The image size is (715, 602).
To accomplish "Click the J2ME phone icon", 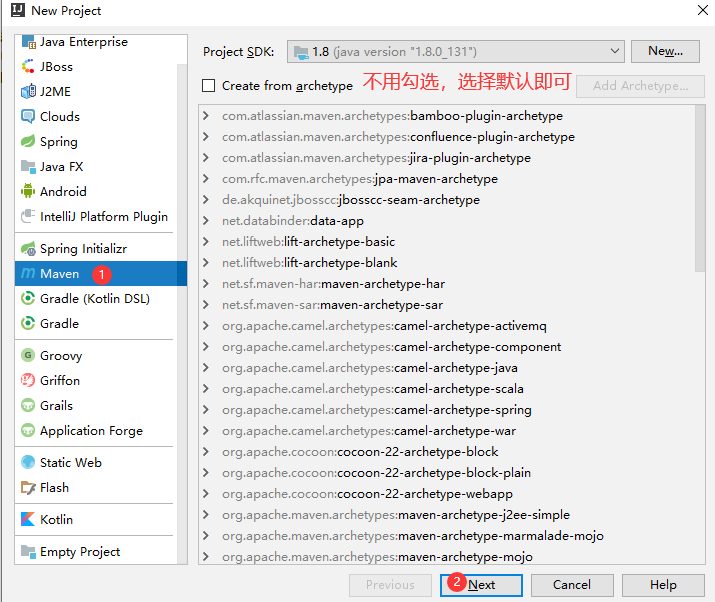I will 28,91.
